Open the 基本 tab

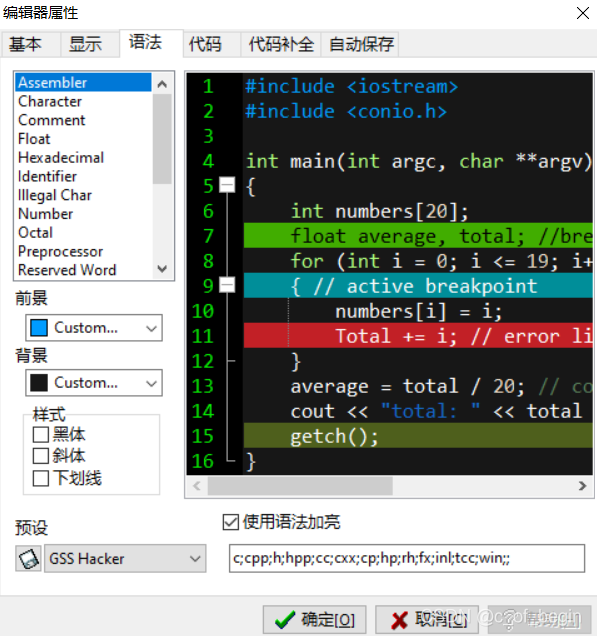click(x=30, y=44)
